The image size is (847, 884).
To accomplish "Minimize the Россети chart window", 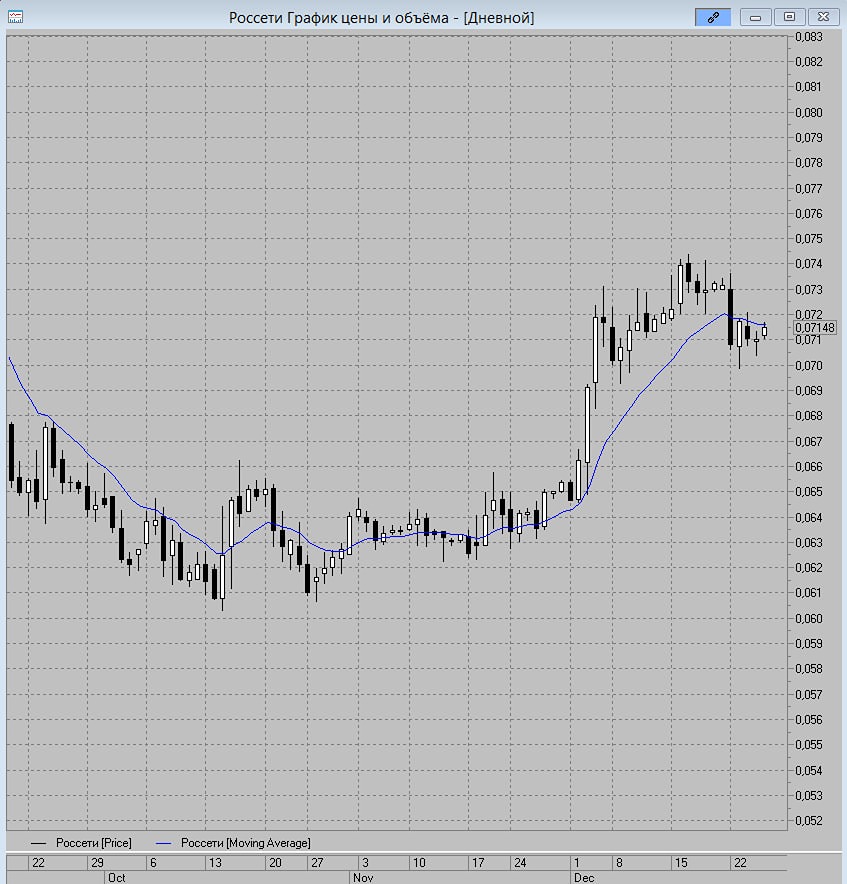I will coord(756,17).
